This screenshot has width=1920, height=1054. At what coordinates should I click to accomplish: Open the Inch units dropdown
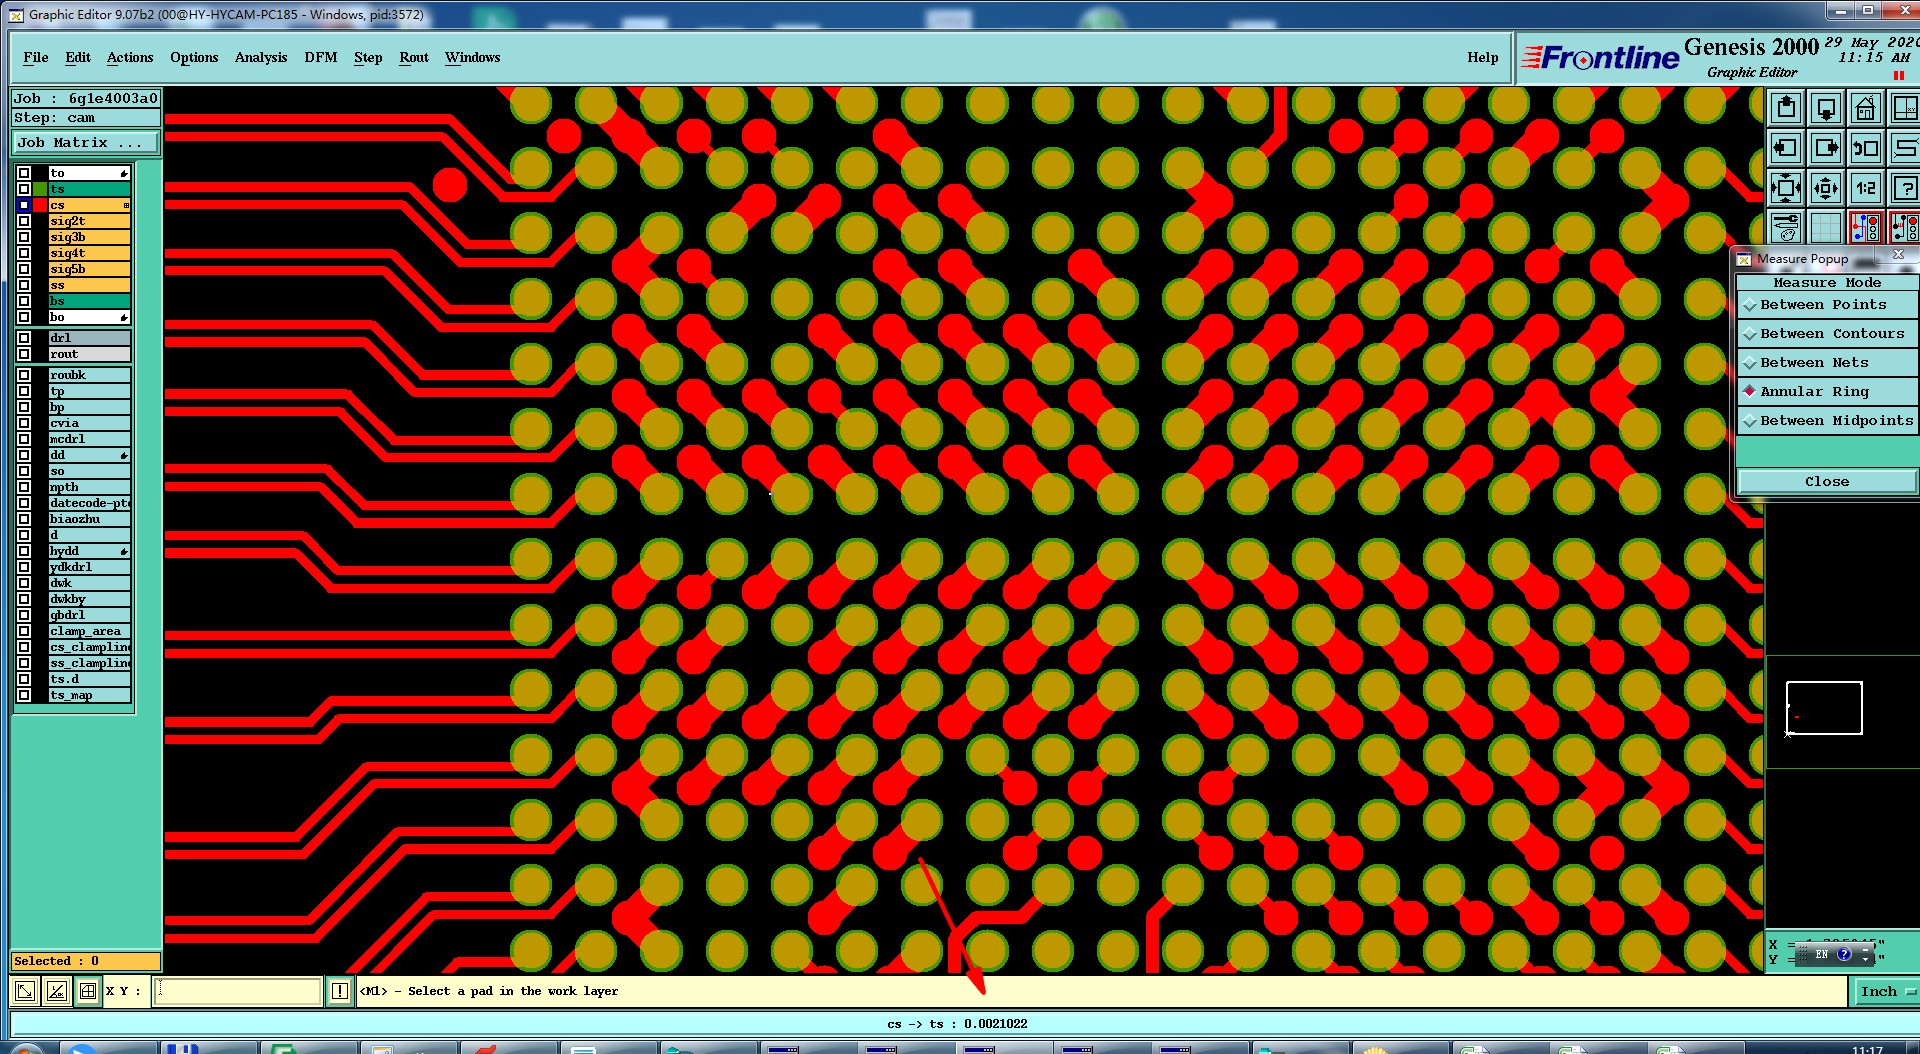[x=1886, y=991]
